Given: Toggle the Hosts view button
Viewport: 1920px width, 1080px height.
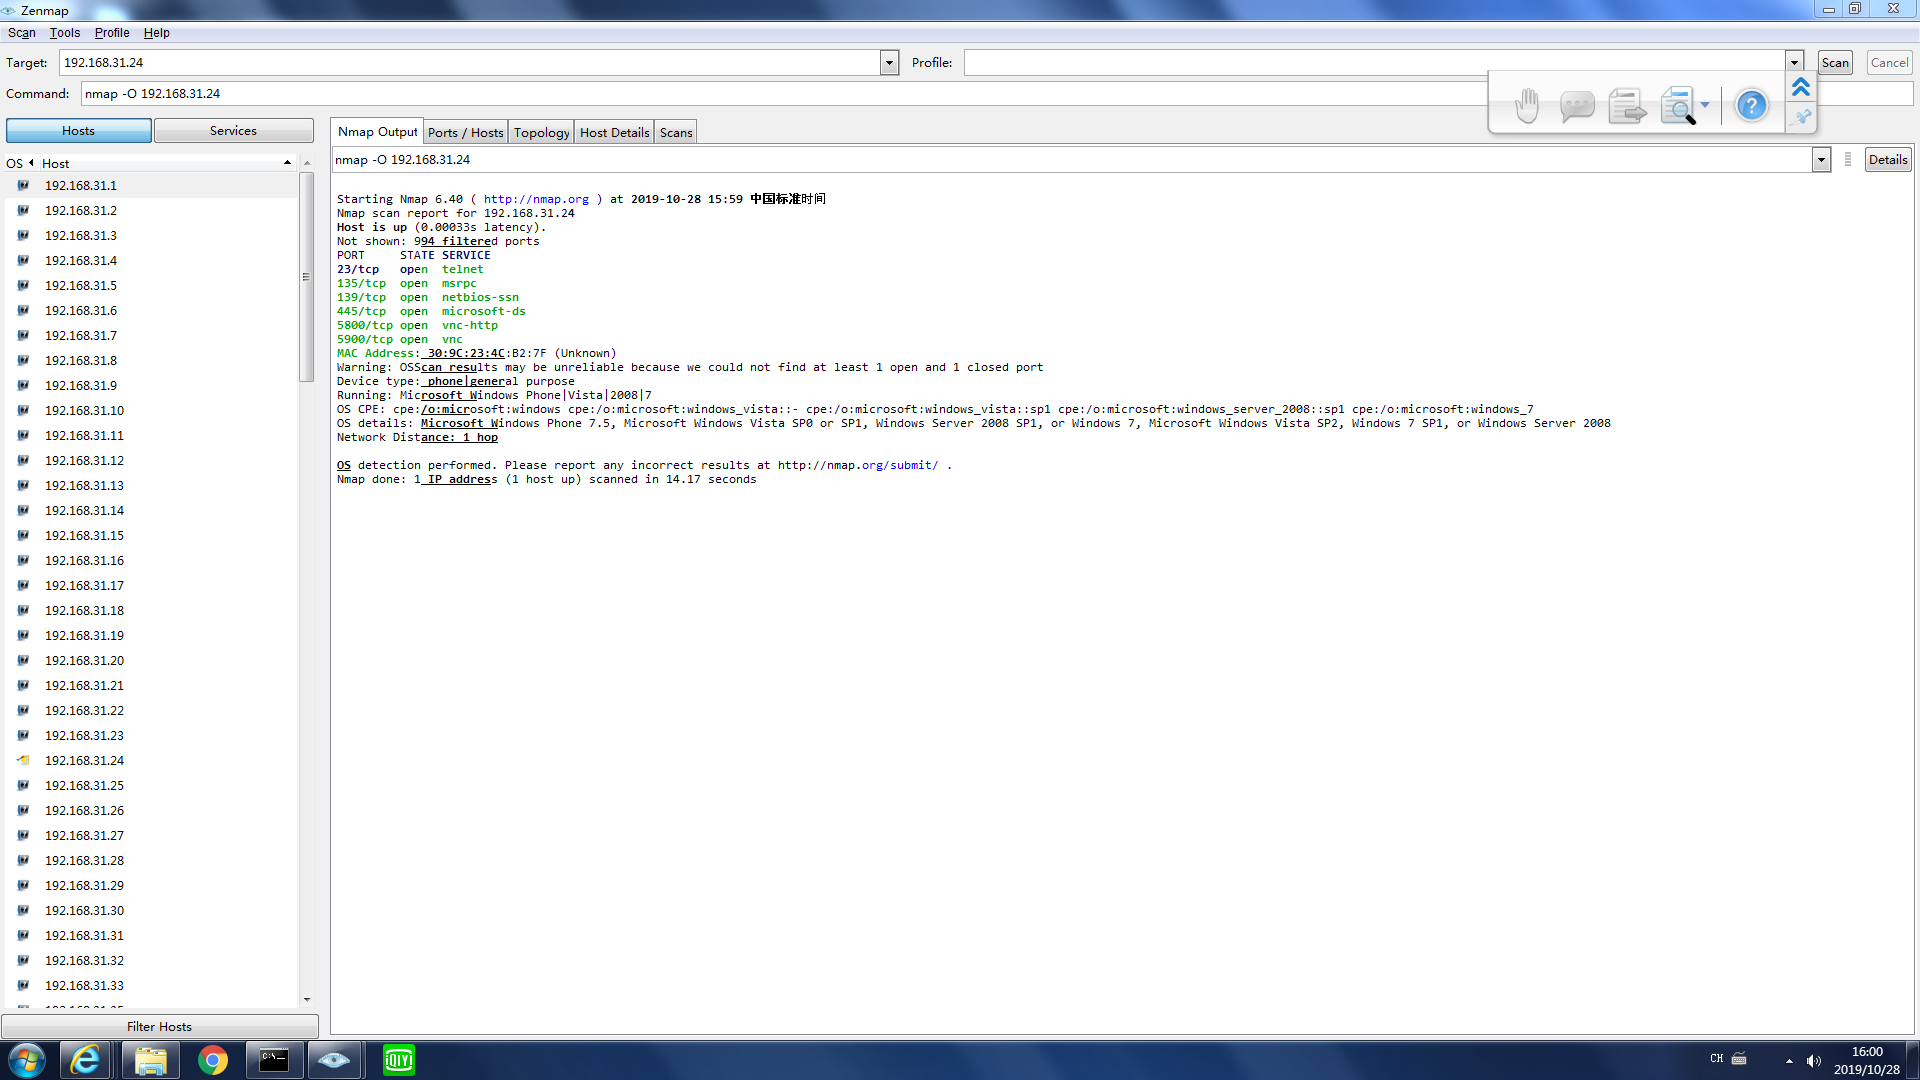Looking at the screenshot, I should click(78, 131).
